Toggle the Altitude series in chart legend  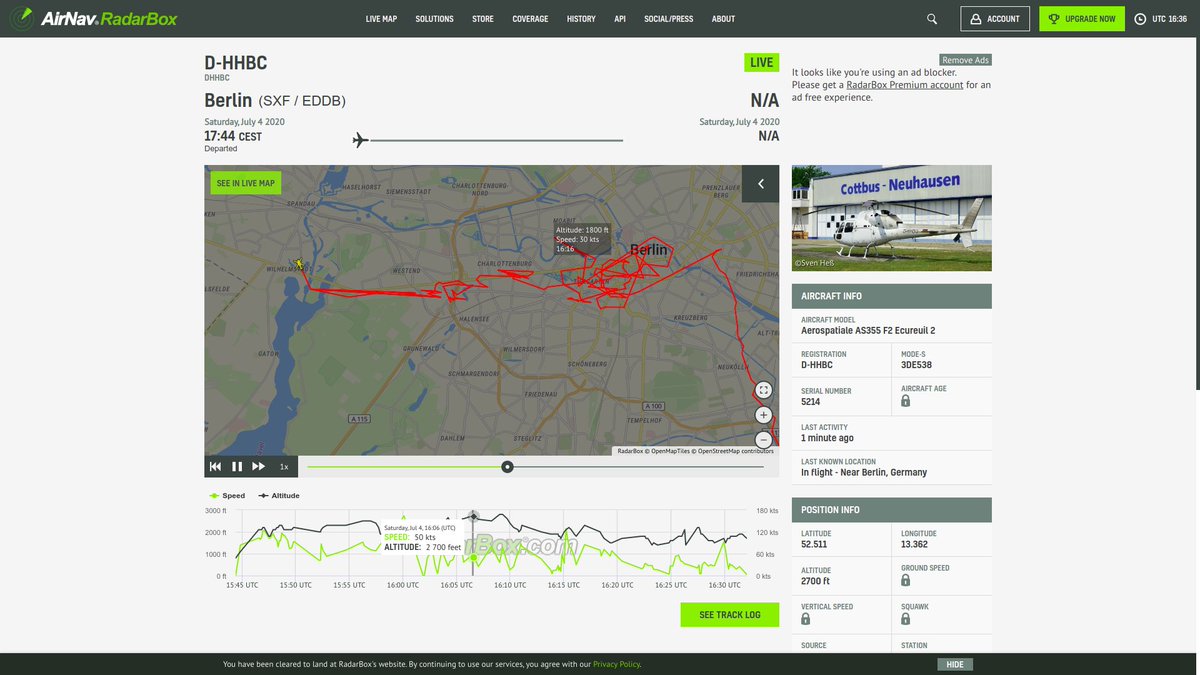(x=278, y=495)
